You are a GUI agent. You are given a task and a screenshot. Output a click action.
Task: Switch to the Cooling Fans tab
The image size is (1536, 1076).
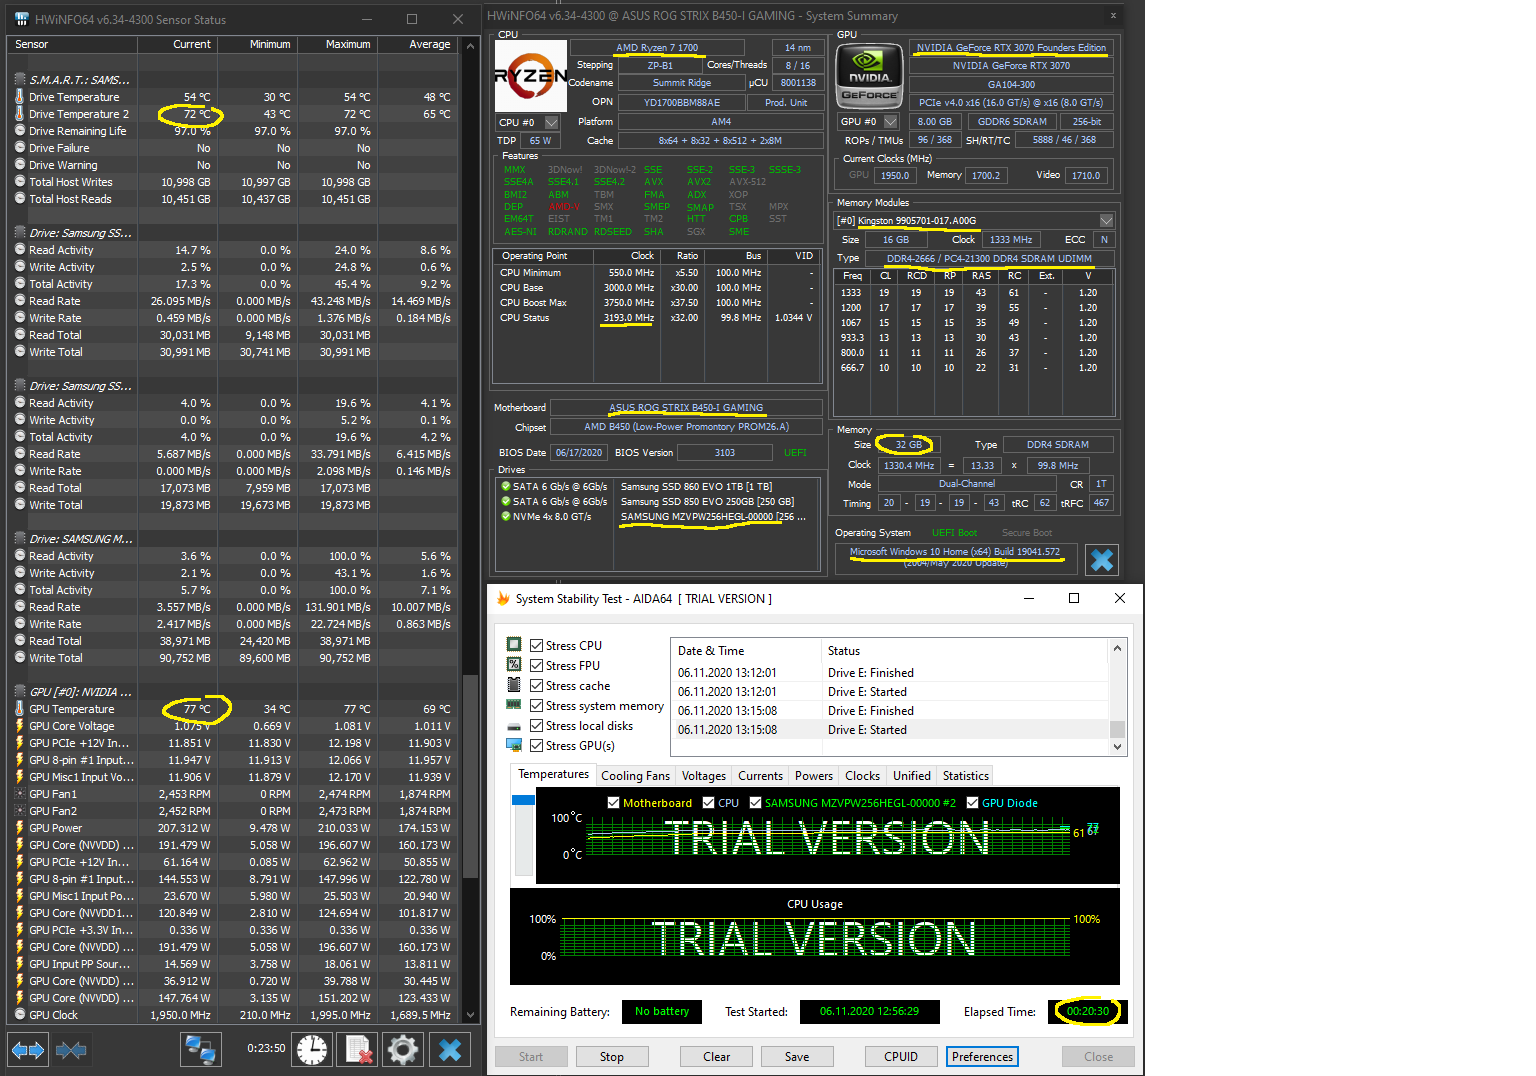pyautogui.click(x=636, y=776)
